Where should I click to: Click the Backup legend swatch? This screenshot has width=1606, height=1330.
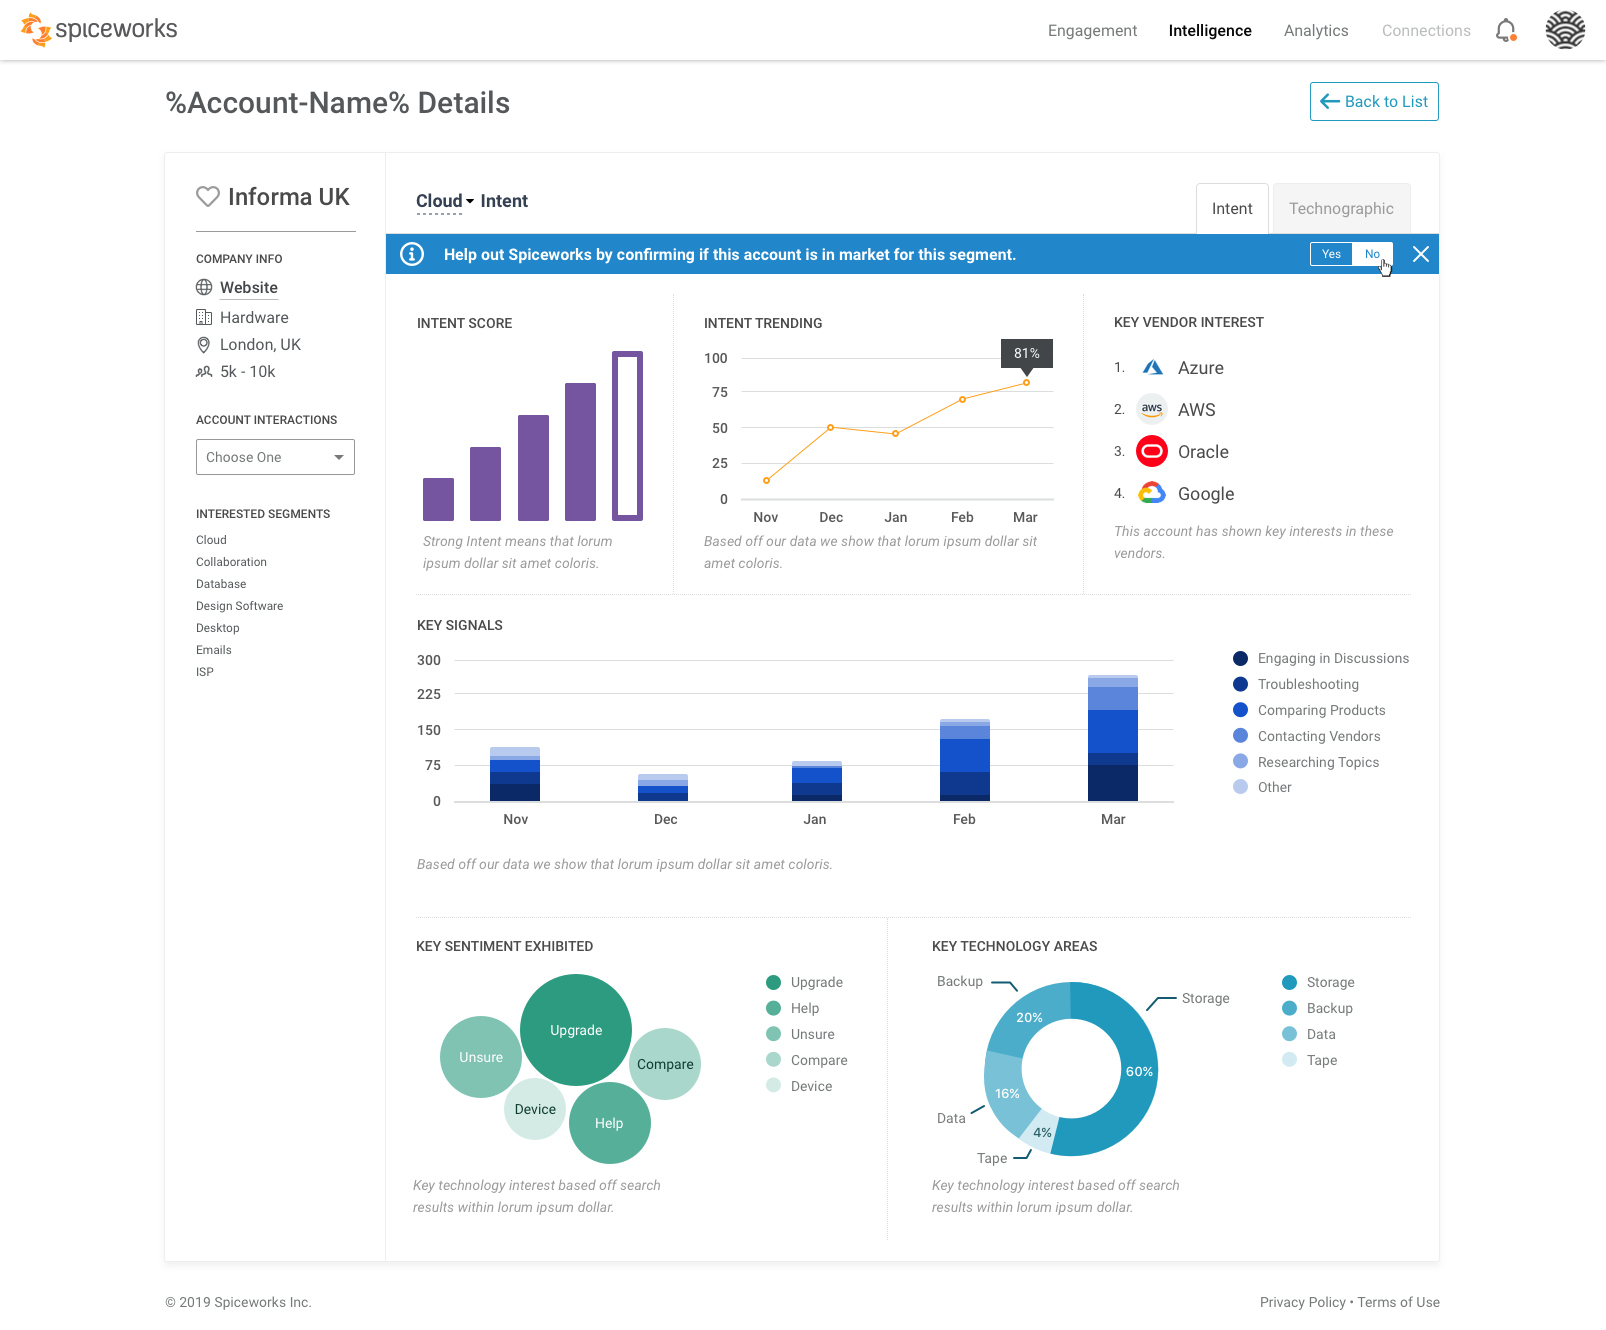(1290, 1008)
